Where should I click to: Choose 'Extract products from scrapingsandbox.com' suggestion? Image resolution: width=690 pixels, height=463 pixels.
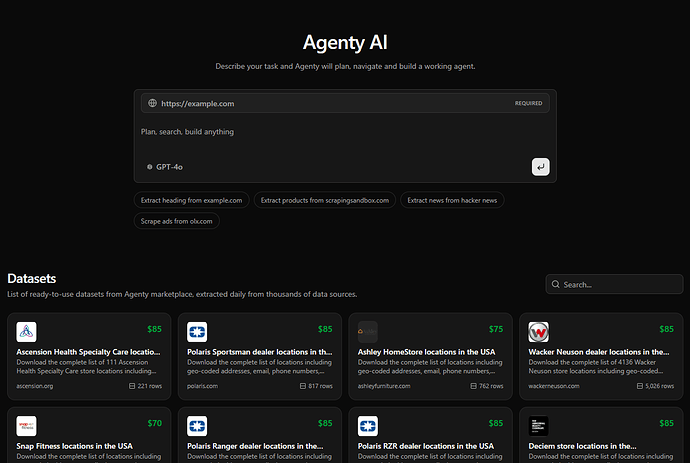[x=325, y=200]
